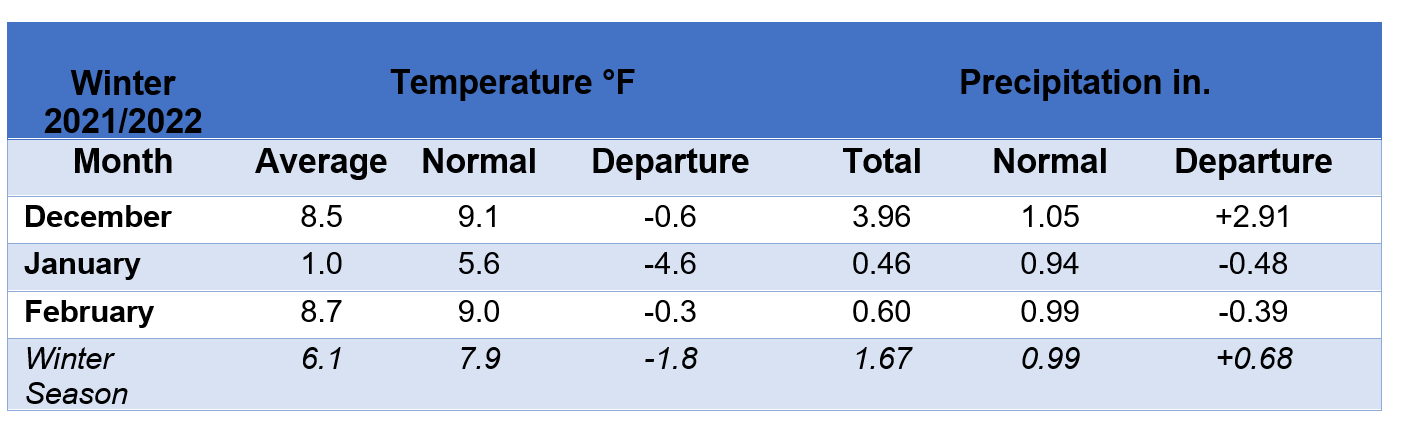Select the December row label
The image size is (1405, 436).
coord(98,216)
